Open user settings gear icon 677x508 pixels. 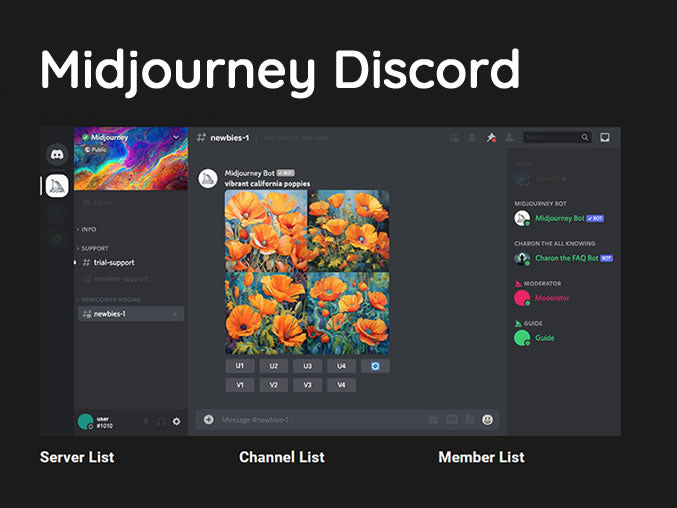(x=177, y=421)
